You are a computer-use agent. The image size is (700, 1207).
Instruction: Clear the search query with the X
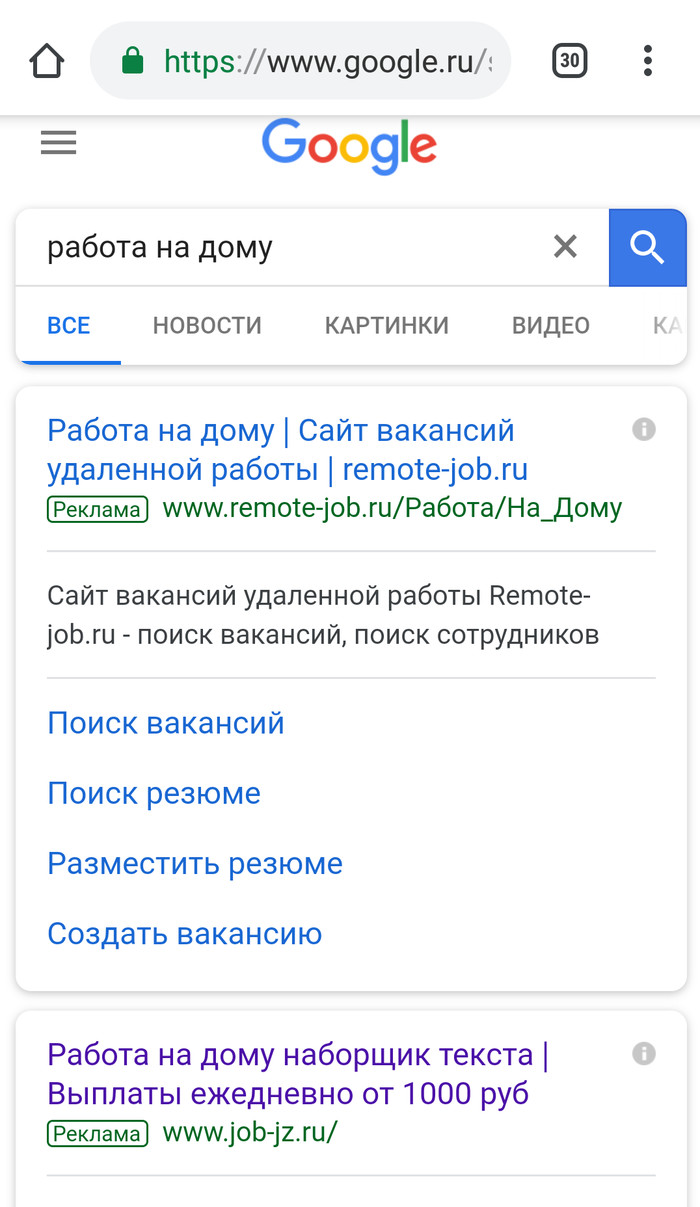tap(565, 246)
